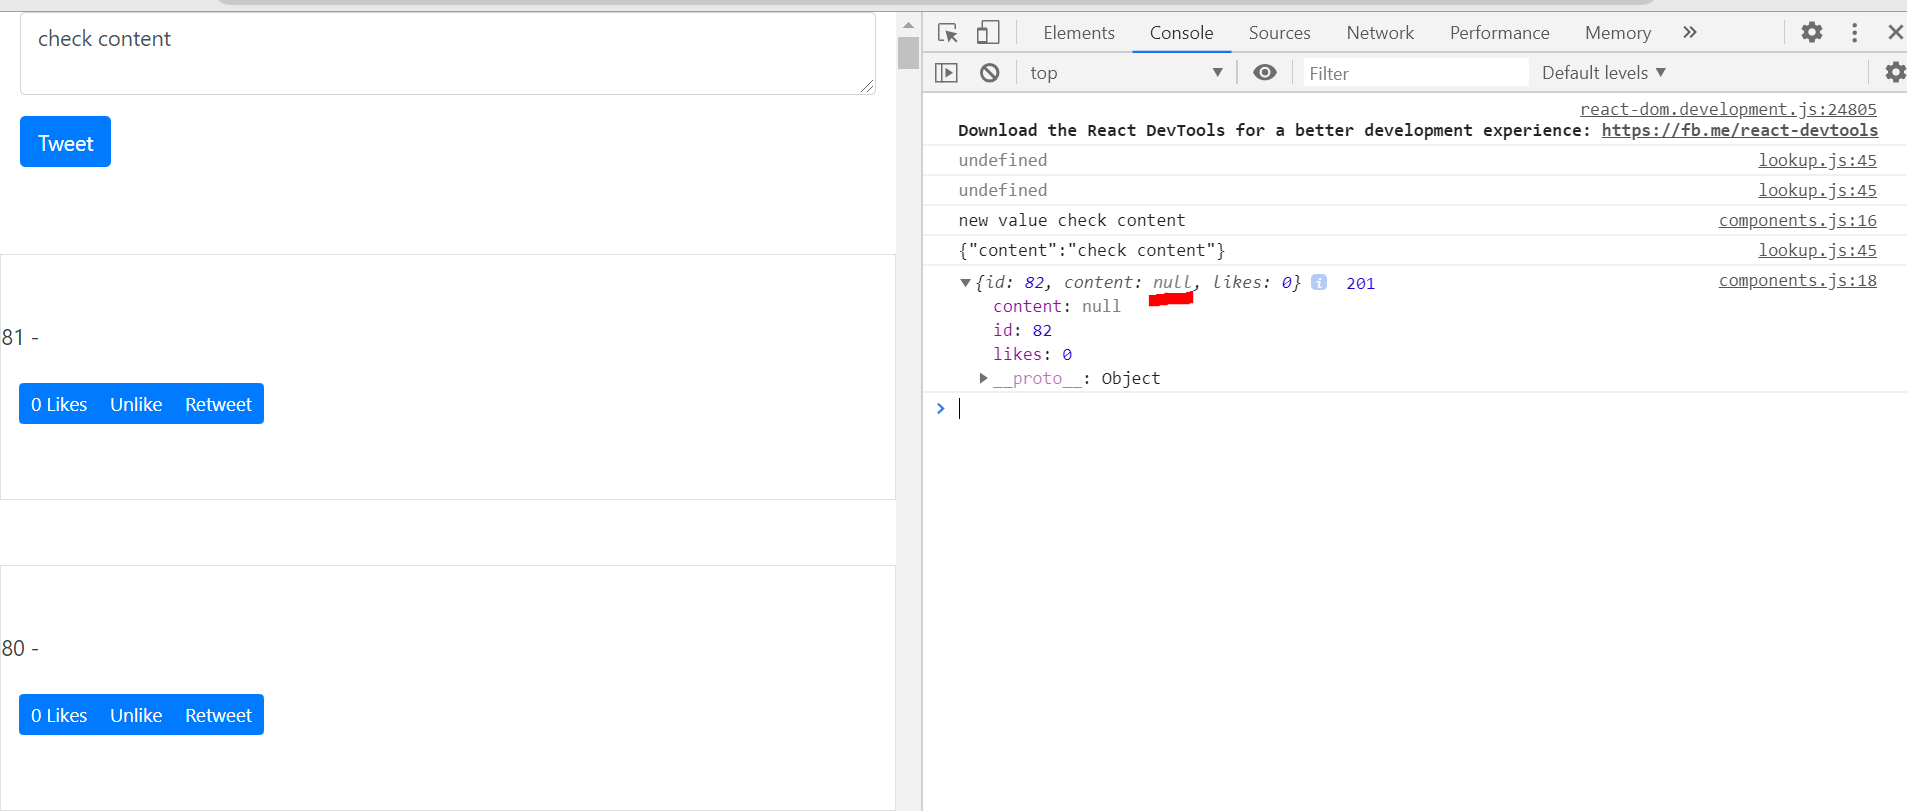The image size is (1907, 811).
Task: Switch to the Elements tab
Action: [x=1079, y=33]
